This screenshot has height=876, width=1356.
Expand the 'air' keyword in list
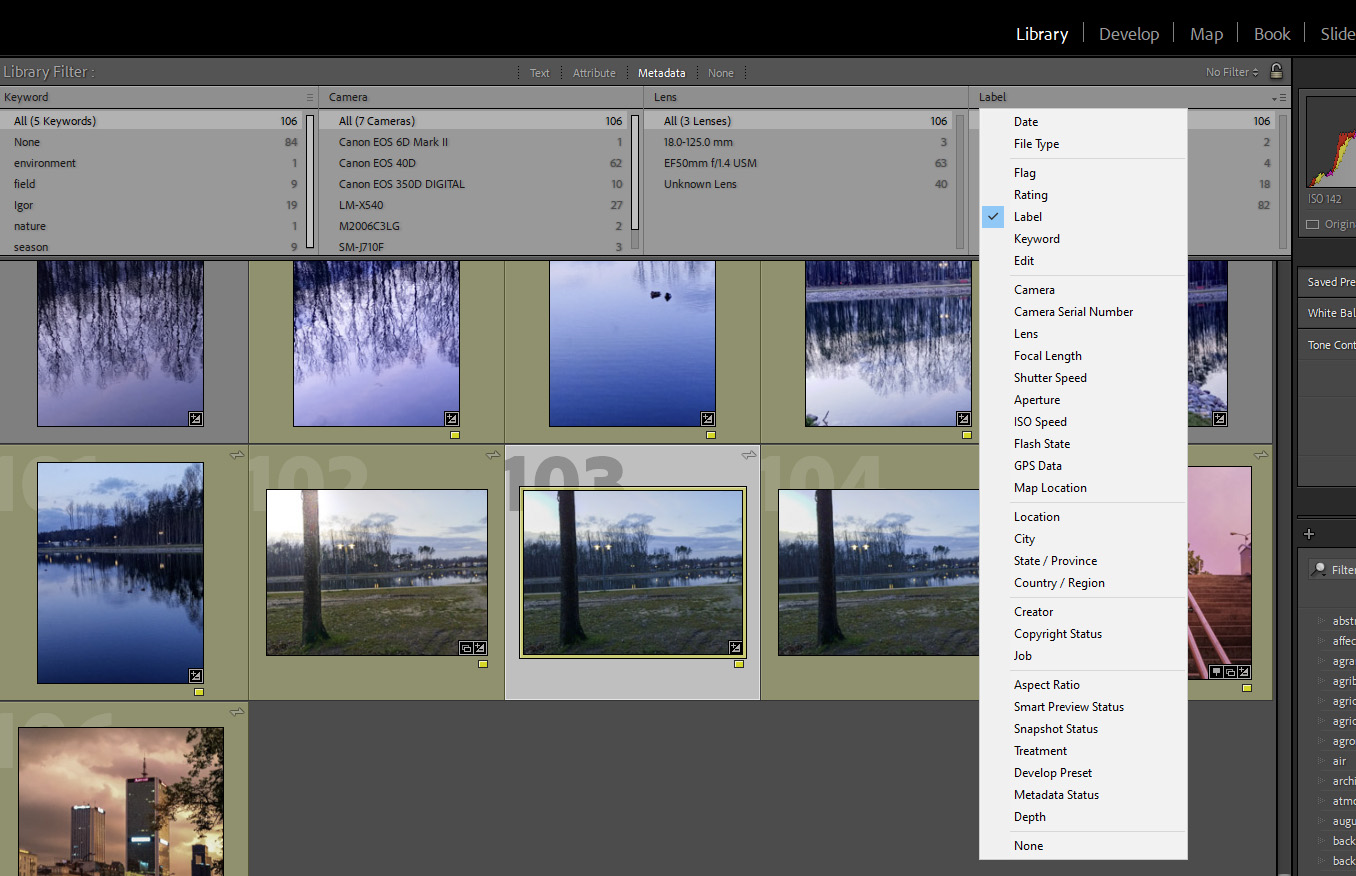[1320, 761]
